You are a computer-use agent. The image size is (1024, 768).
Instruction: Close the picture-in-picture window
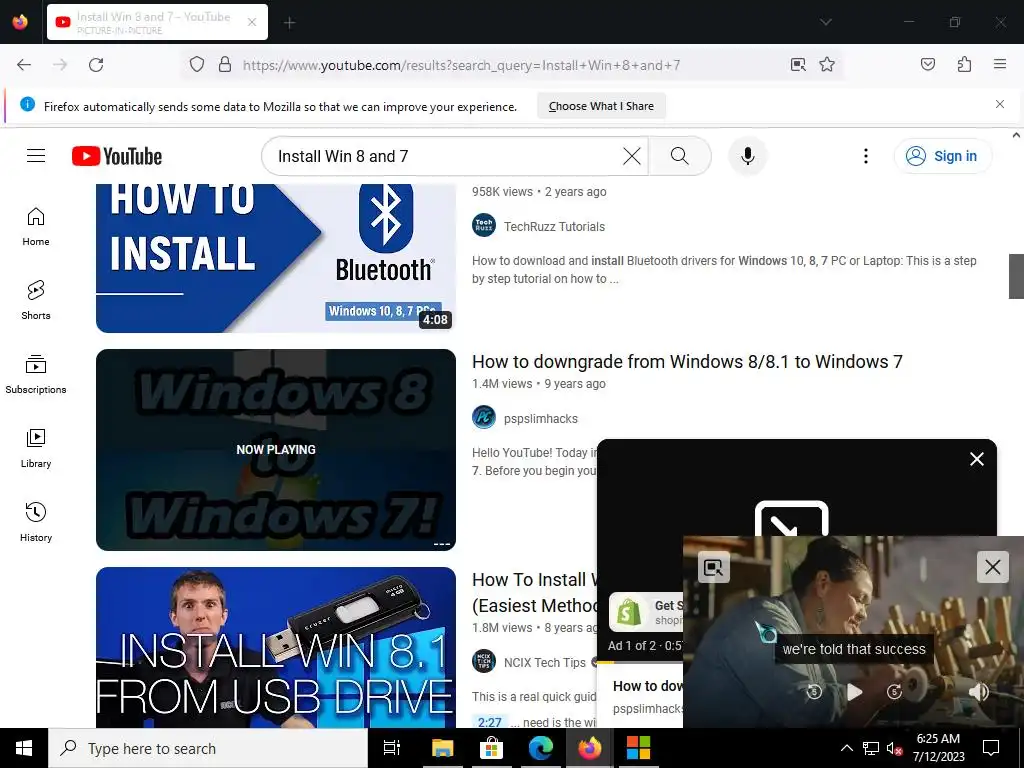pyautogui.click(x=993, y=567)
